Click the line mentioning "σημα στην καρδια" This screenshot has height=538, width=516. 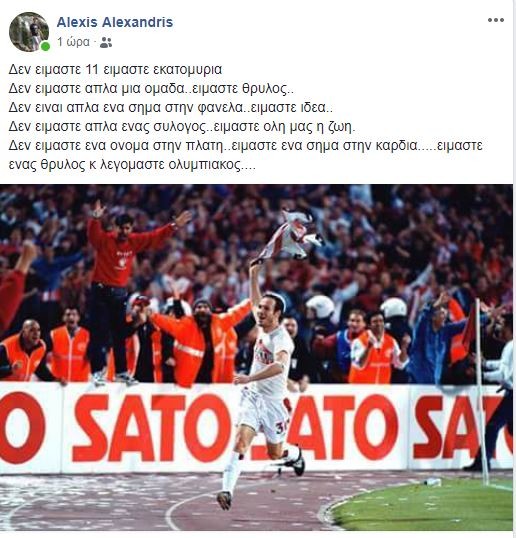(246, 146)
